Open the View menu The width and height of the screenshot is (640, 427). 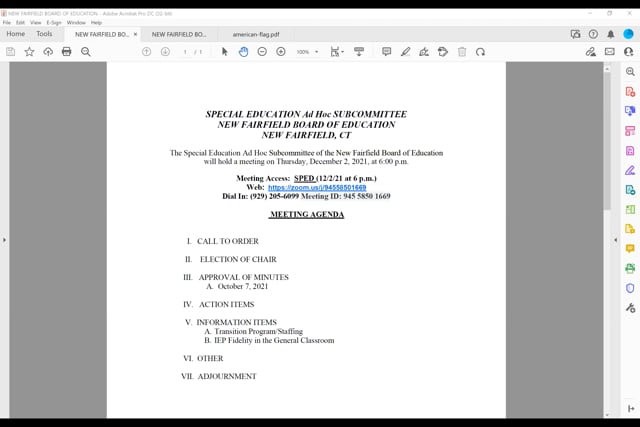pyautogui.click(x=36, y=22)
